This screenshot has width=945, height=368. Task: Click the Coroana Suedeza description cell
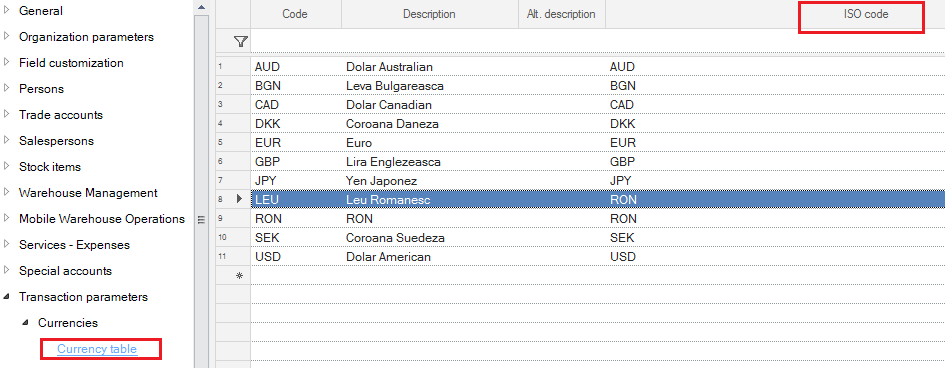click(430, 238)
